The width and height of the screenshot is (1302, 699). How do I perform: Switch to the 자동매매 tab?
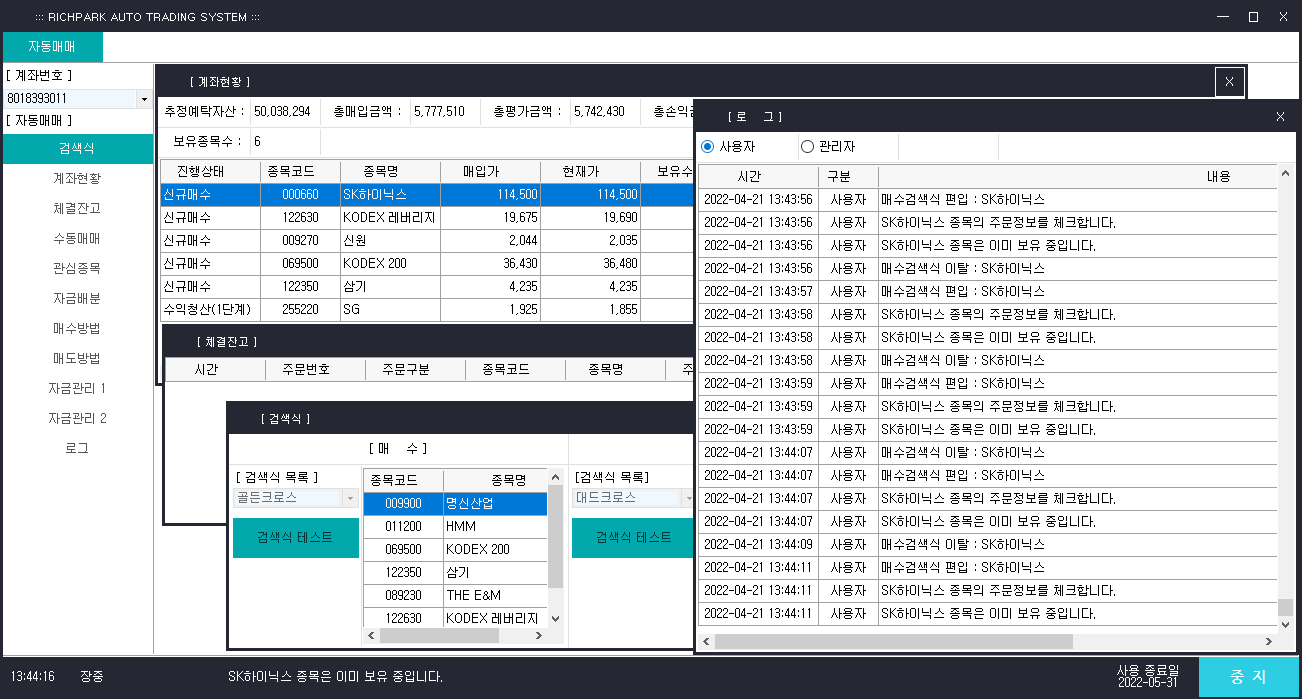point(52,46)
